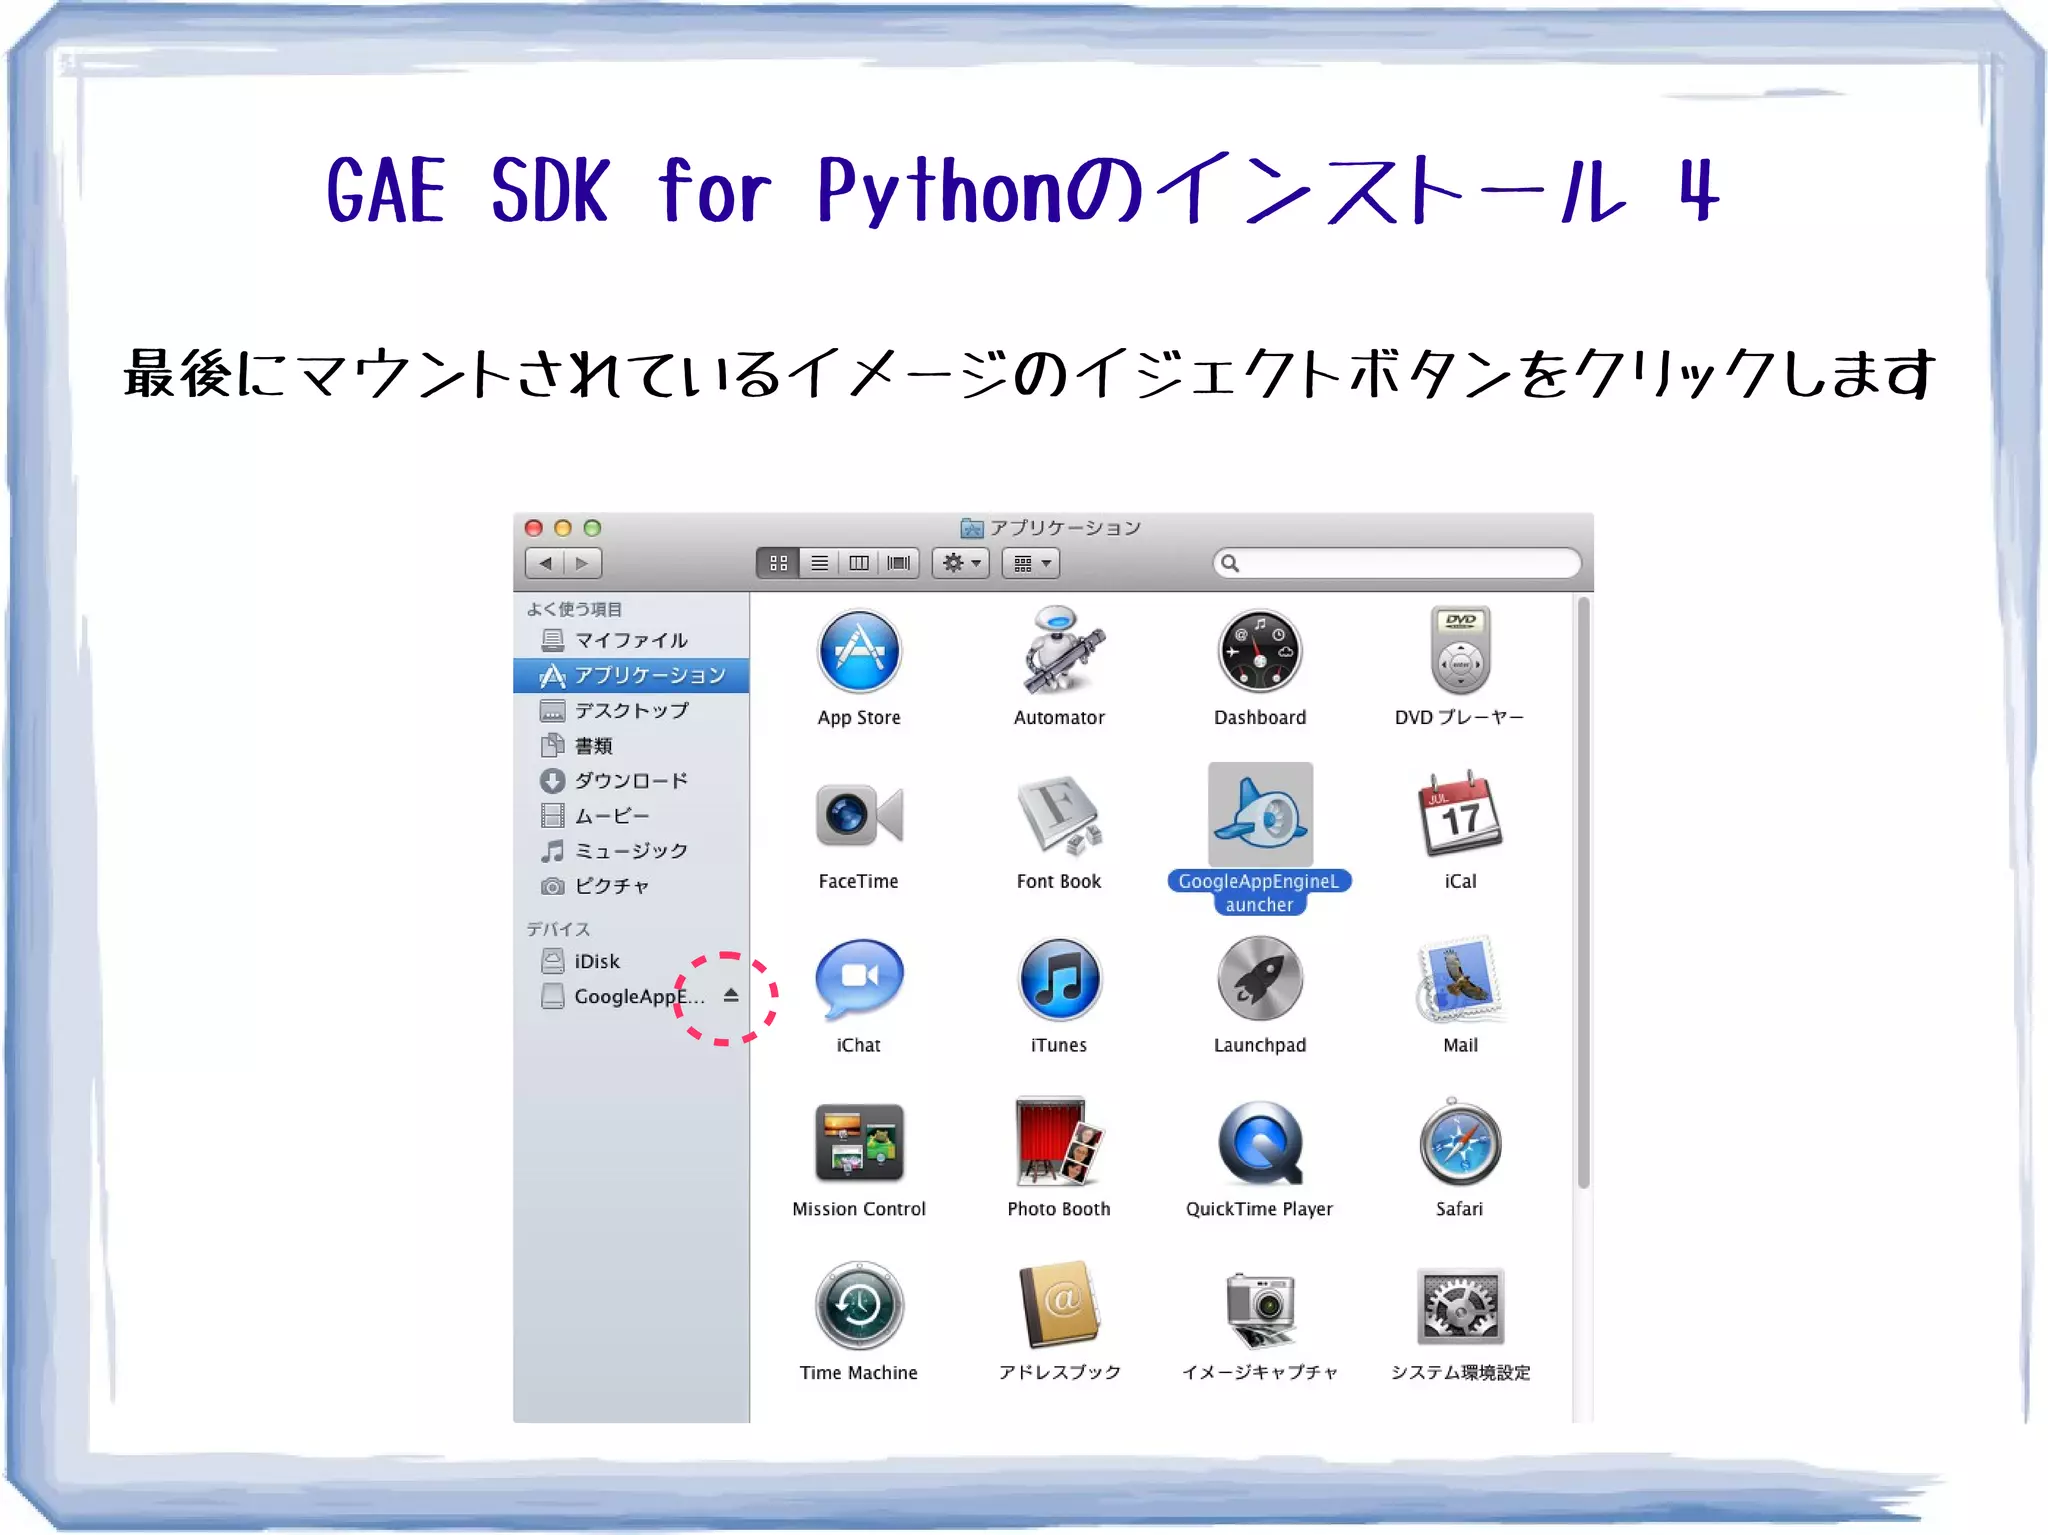The image size is (2048, 1535).
Task: Switch to icon view mode
Action: [x=778, y=563]
